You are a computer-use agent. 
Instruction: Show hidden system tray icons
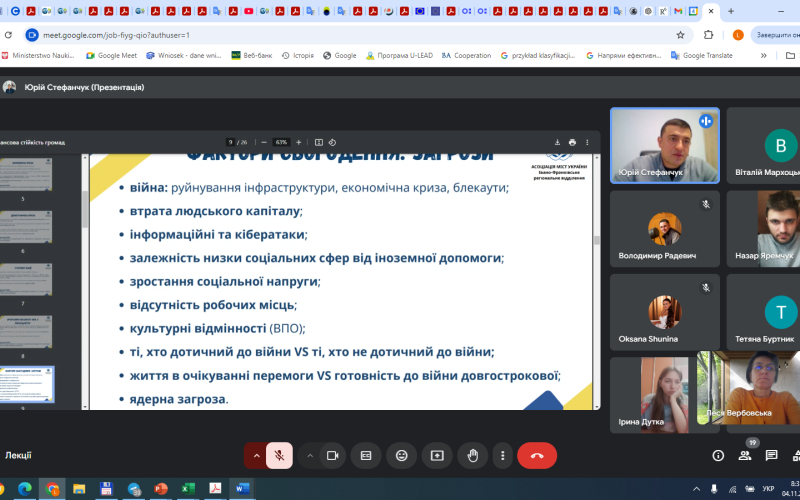pyautogui.click(x=696, y=489)
